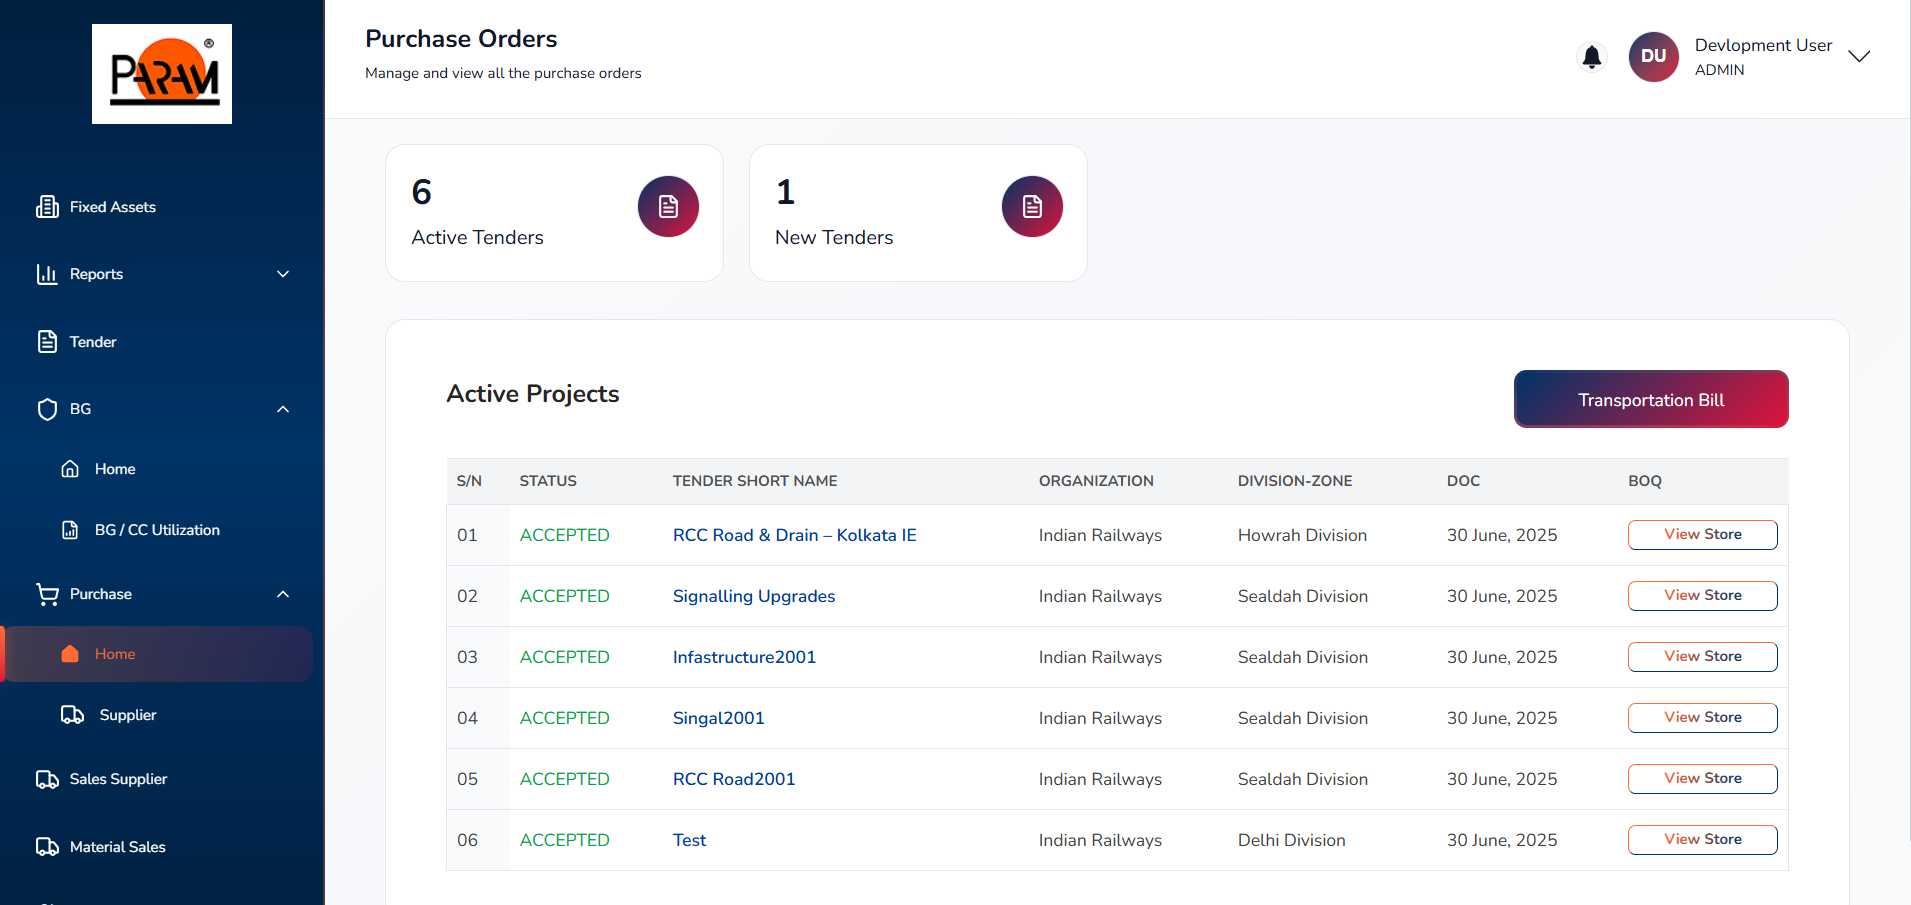Click the DU user avatar
1911x905 pixels.
point(1653,57)
